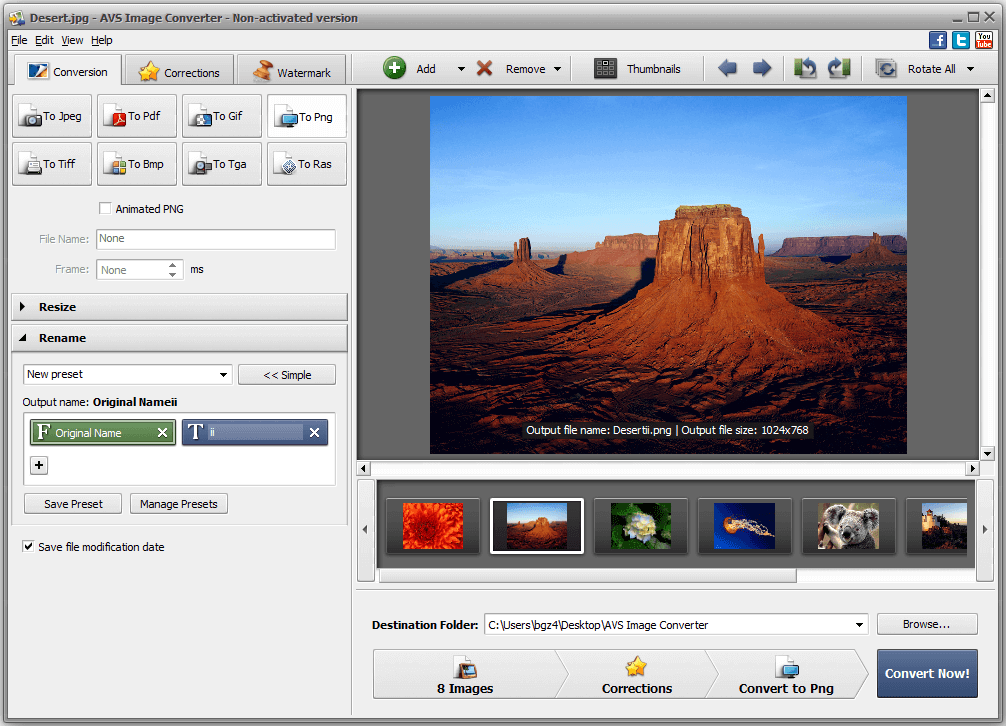This screenshot has width=1006, height=726.
Task: Click the preview scroll up arrow
Action: (x=987, y=96)
